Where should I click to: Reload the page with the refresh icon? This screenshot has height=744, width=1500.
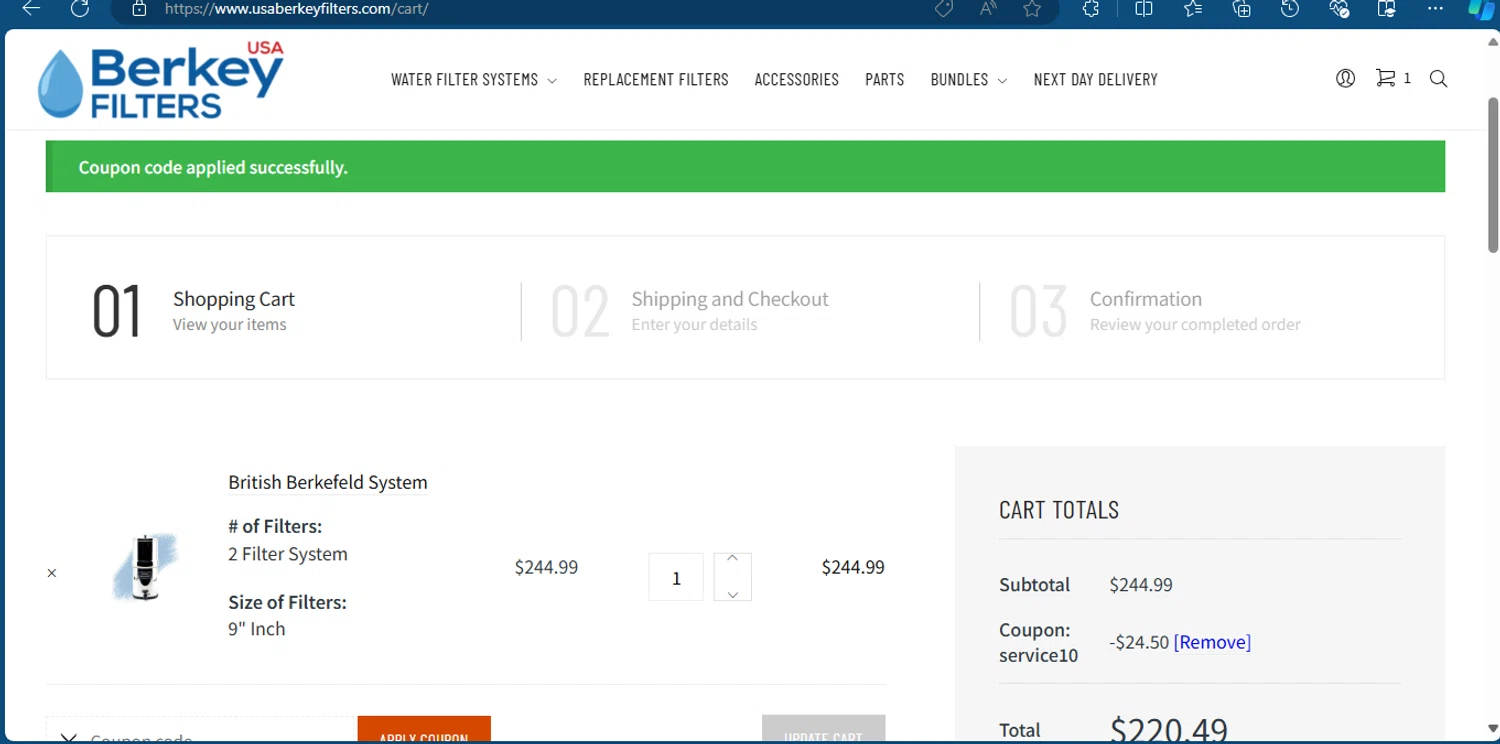coord(80,8)
